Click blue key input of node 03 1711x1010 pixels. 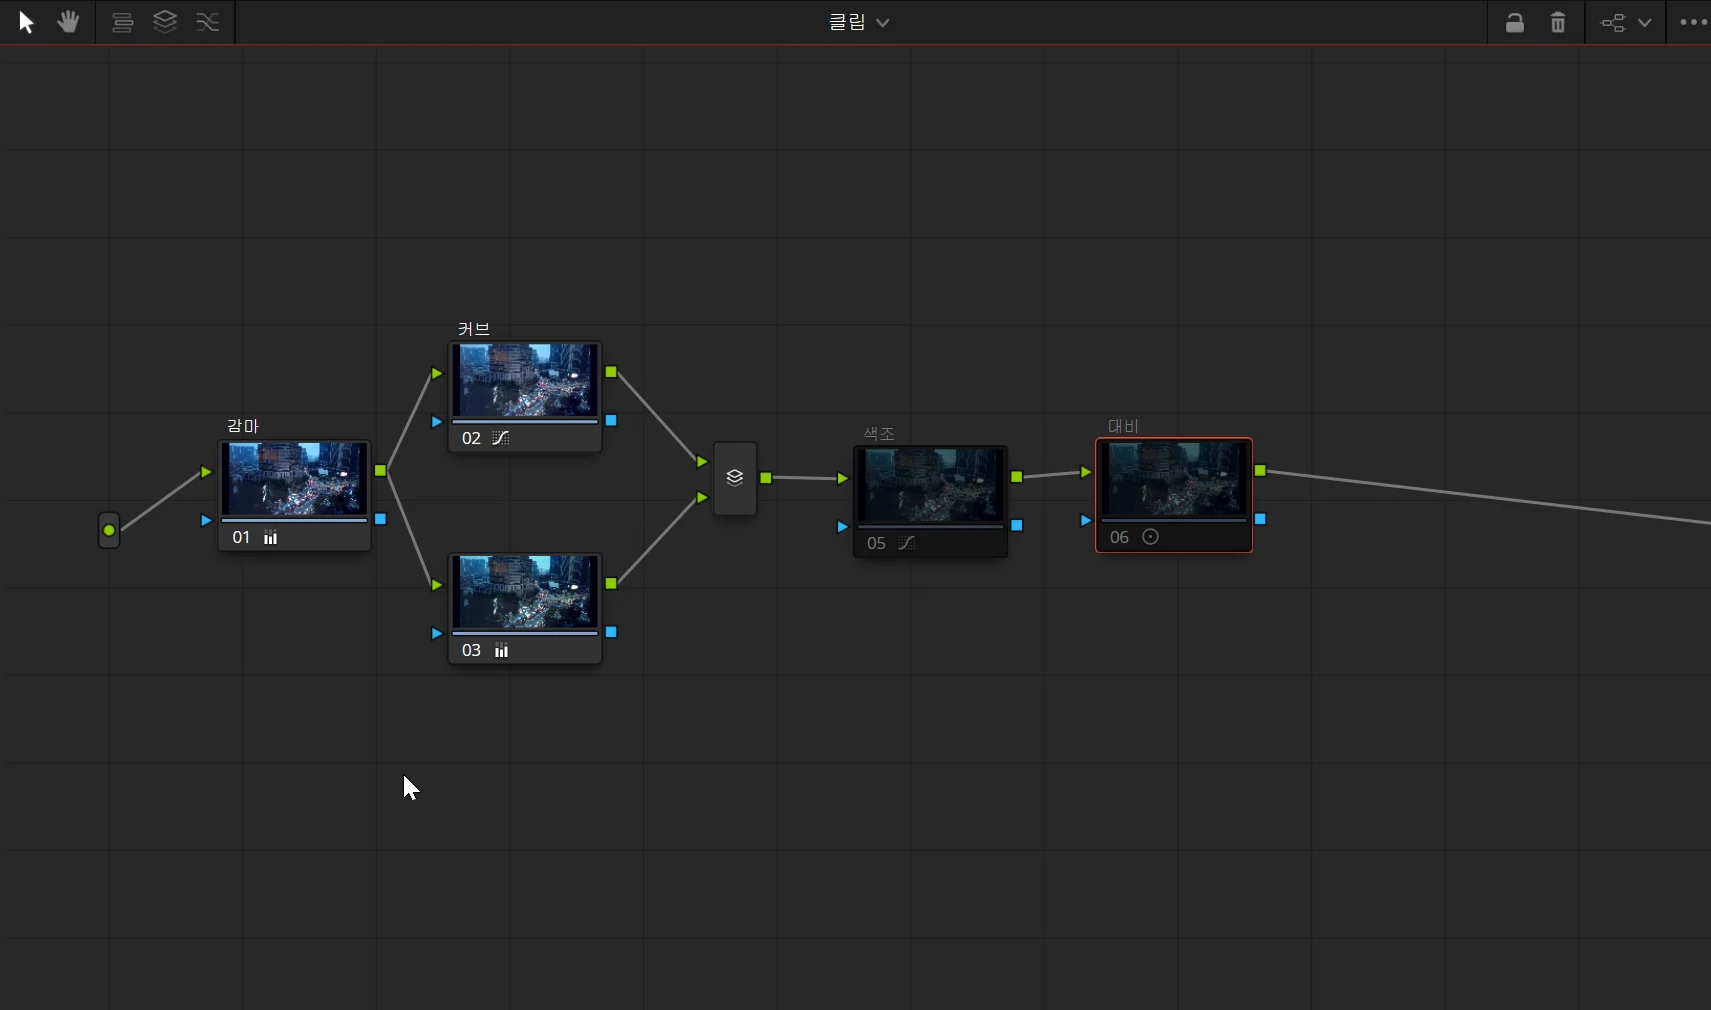pyautogui.click(x=437, y=633)
